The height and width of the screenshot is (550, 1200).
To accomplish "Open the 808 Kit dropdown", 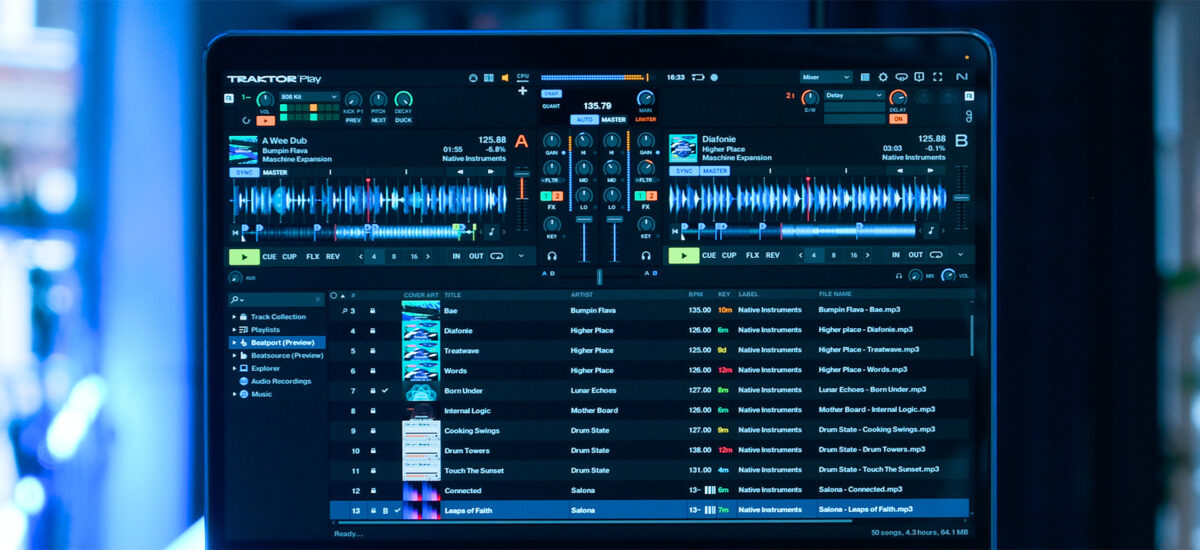I will [x=309, y=97].
